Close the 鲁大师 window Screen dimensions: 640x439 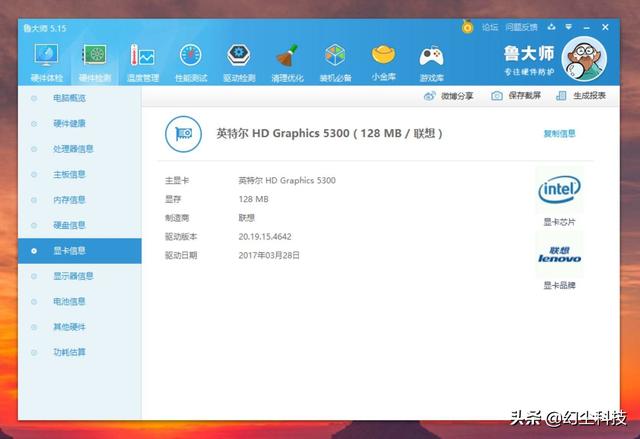click(x=605, y=27)
